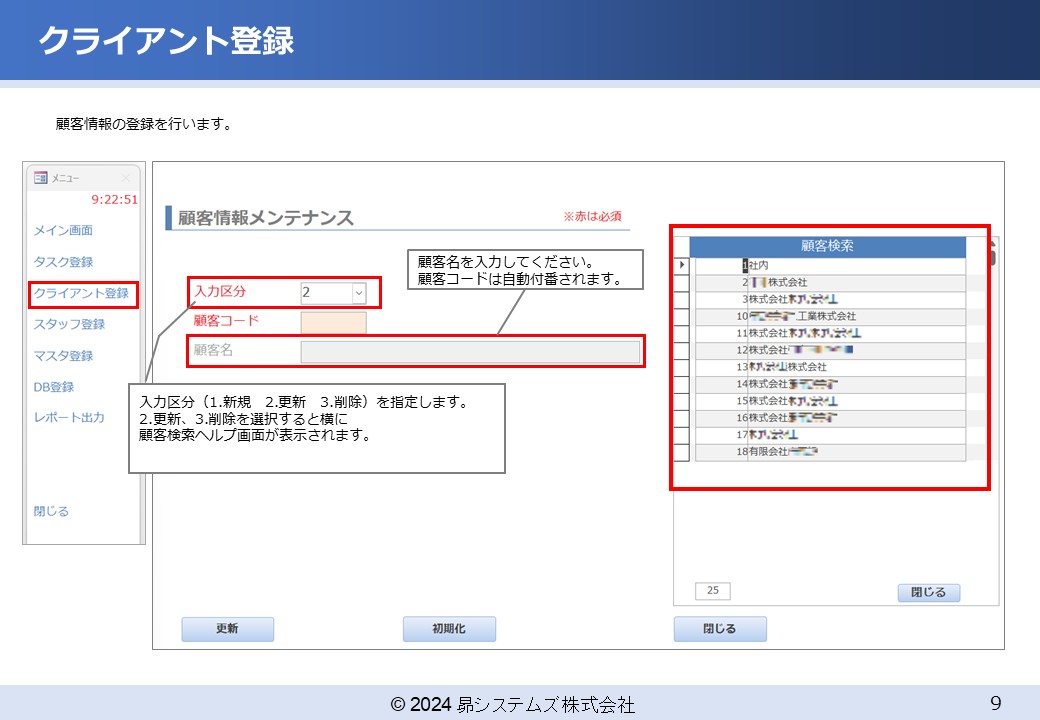Viewport: 1040px width, 720px height.
Task: Open the 入力区分 dropdown
Action: pos(358,293)
